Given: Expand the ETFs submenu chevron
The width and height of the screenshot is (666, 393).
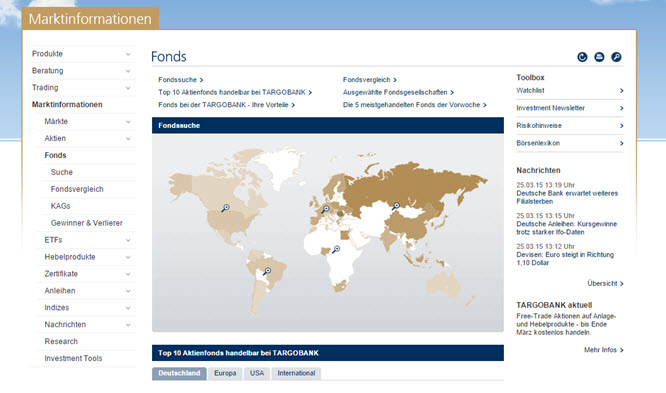Looking at the screenshot, I should [x=128, y=240].
